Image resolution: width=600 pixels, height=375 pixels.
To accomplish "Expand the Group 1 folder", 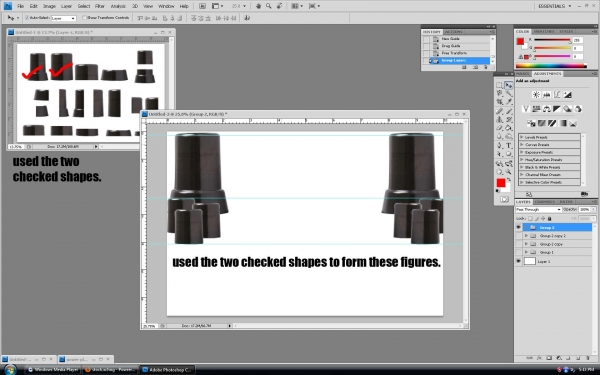I will pyautogui.click(x=526, y=252).
